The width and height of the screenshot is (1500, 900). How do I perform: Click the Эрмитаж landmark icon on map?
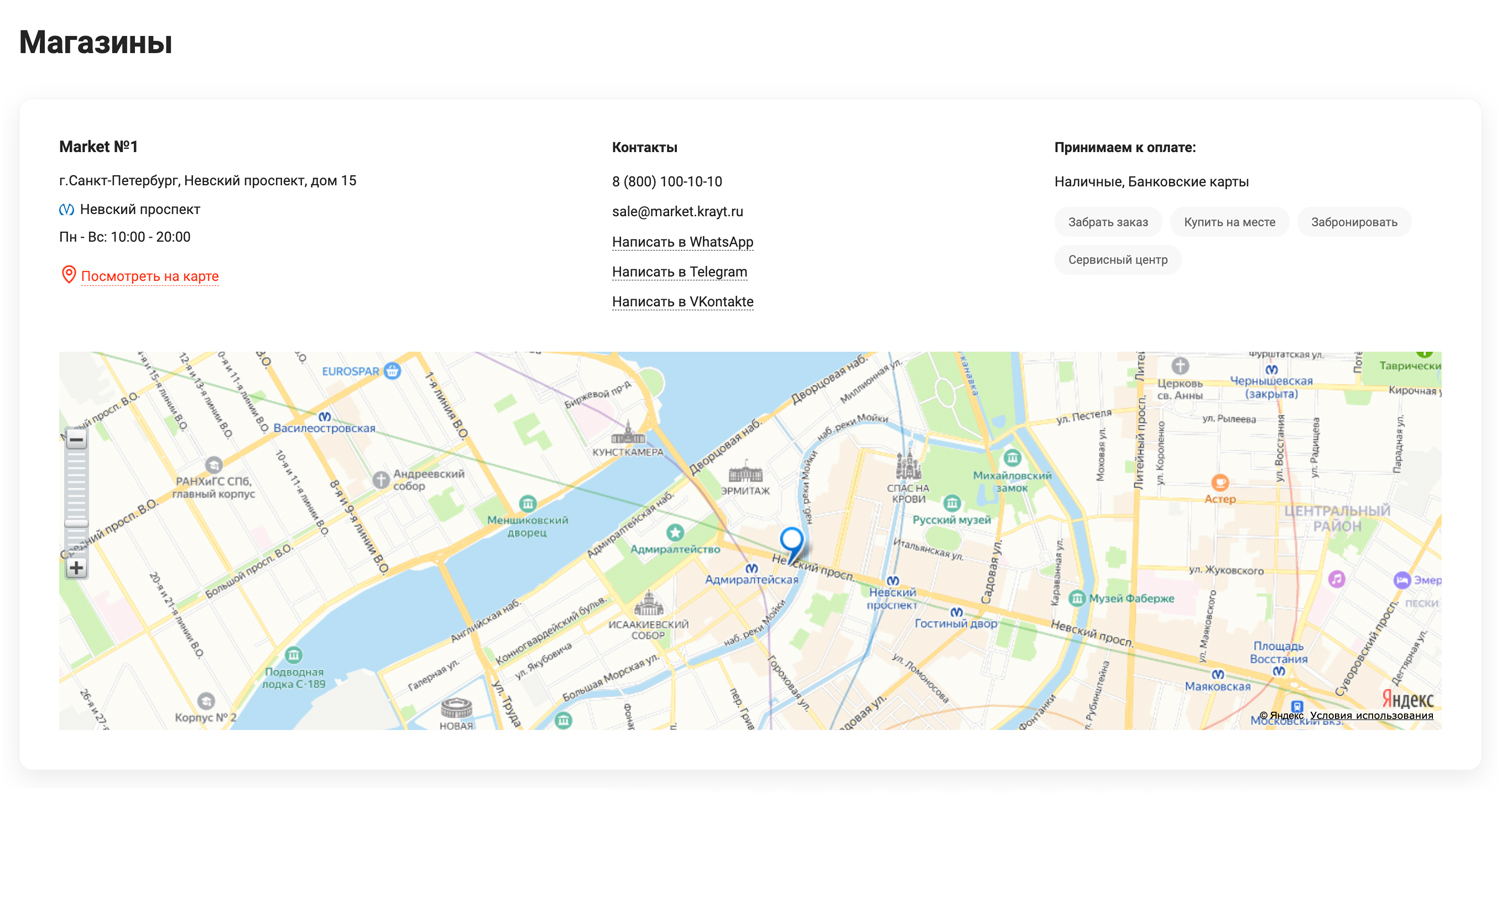[x=745, y=473]
